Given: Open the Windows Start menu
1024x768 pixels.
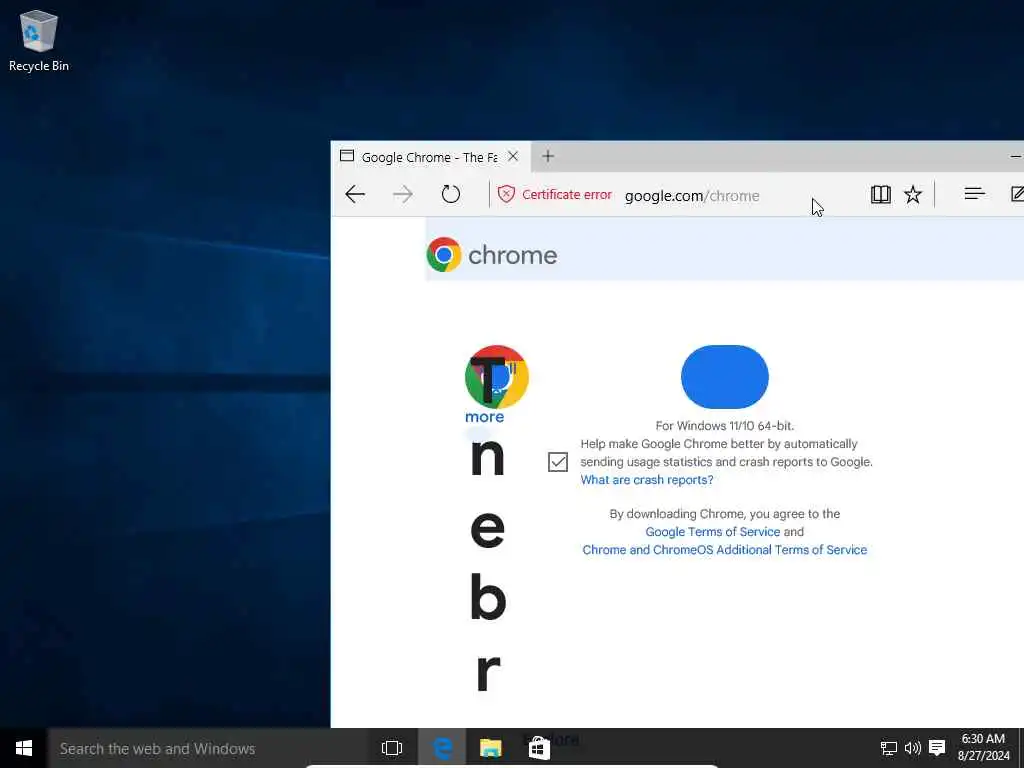Looking at the screenshot, I should pyautogui.click(x=24, y=748).
